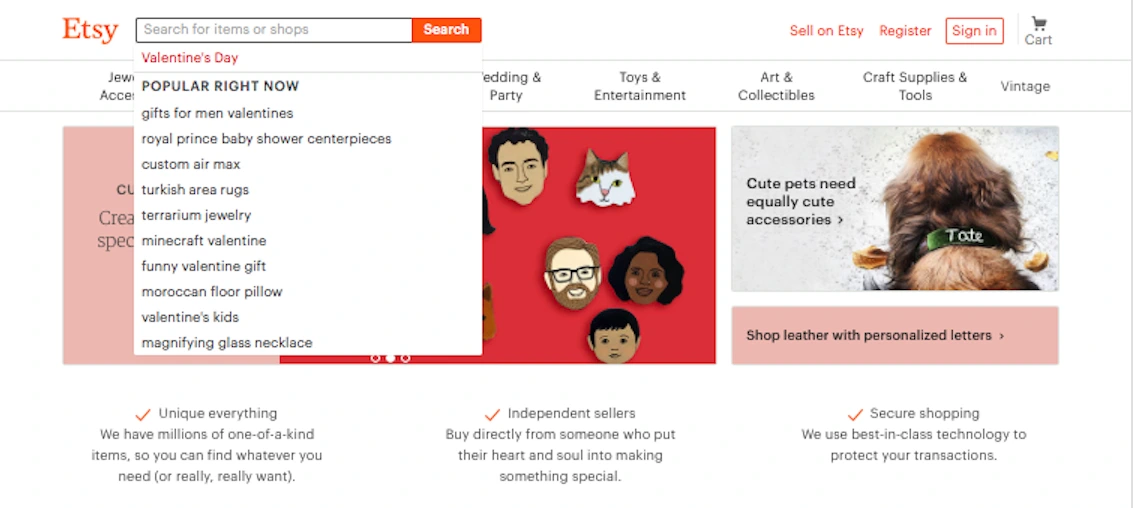Screen dimensions: 1133x508
Task: Focus the search for items field
Action: [274, 30]
